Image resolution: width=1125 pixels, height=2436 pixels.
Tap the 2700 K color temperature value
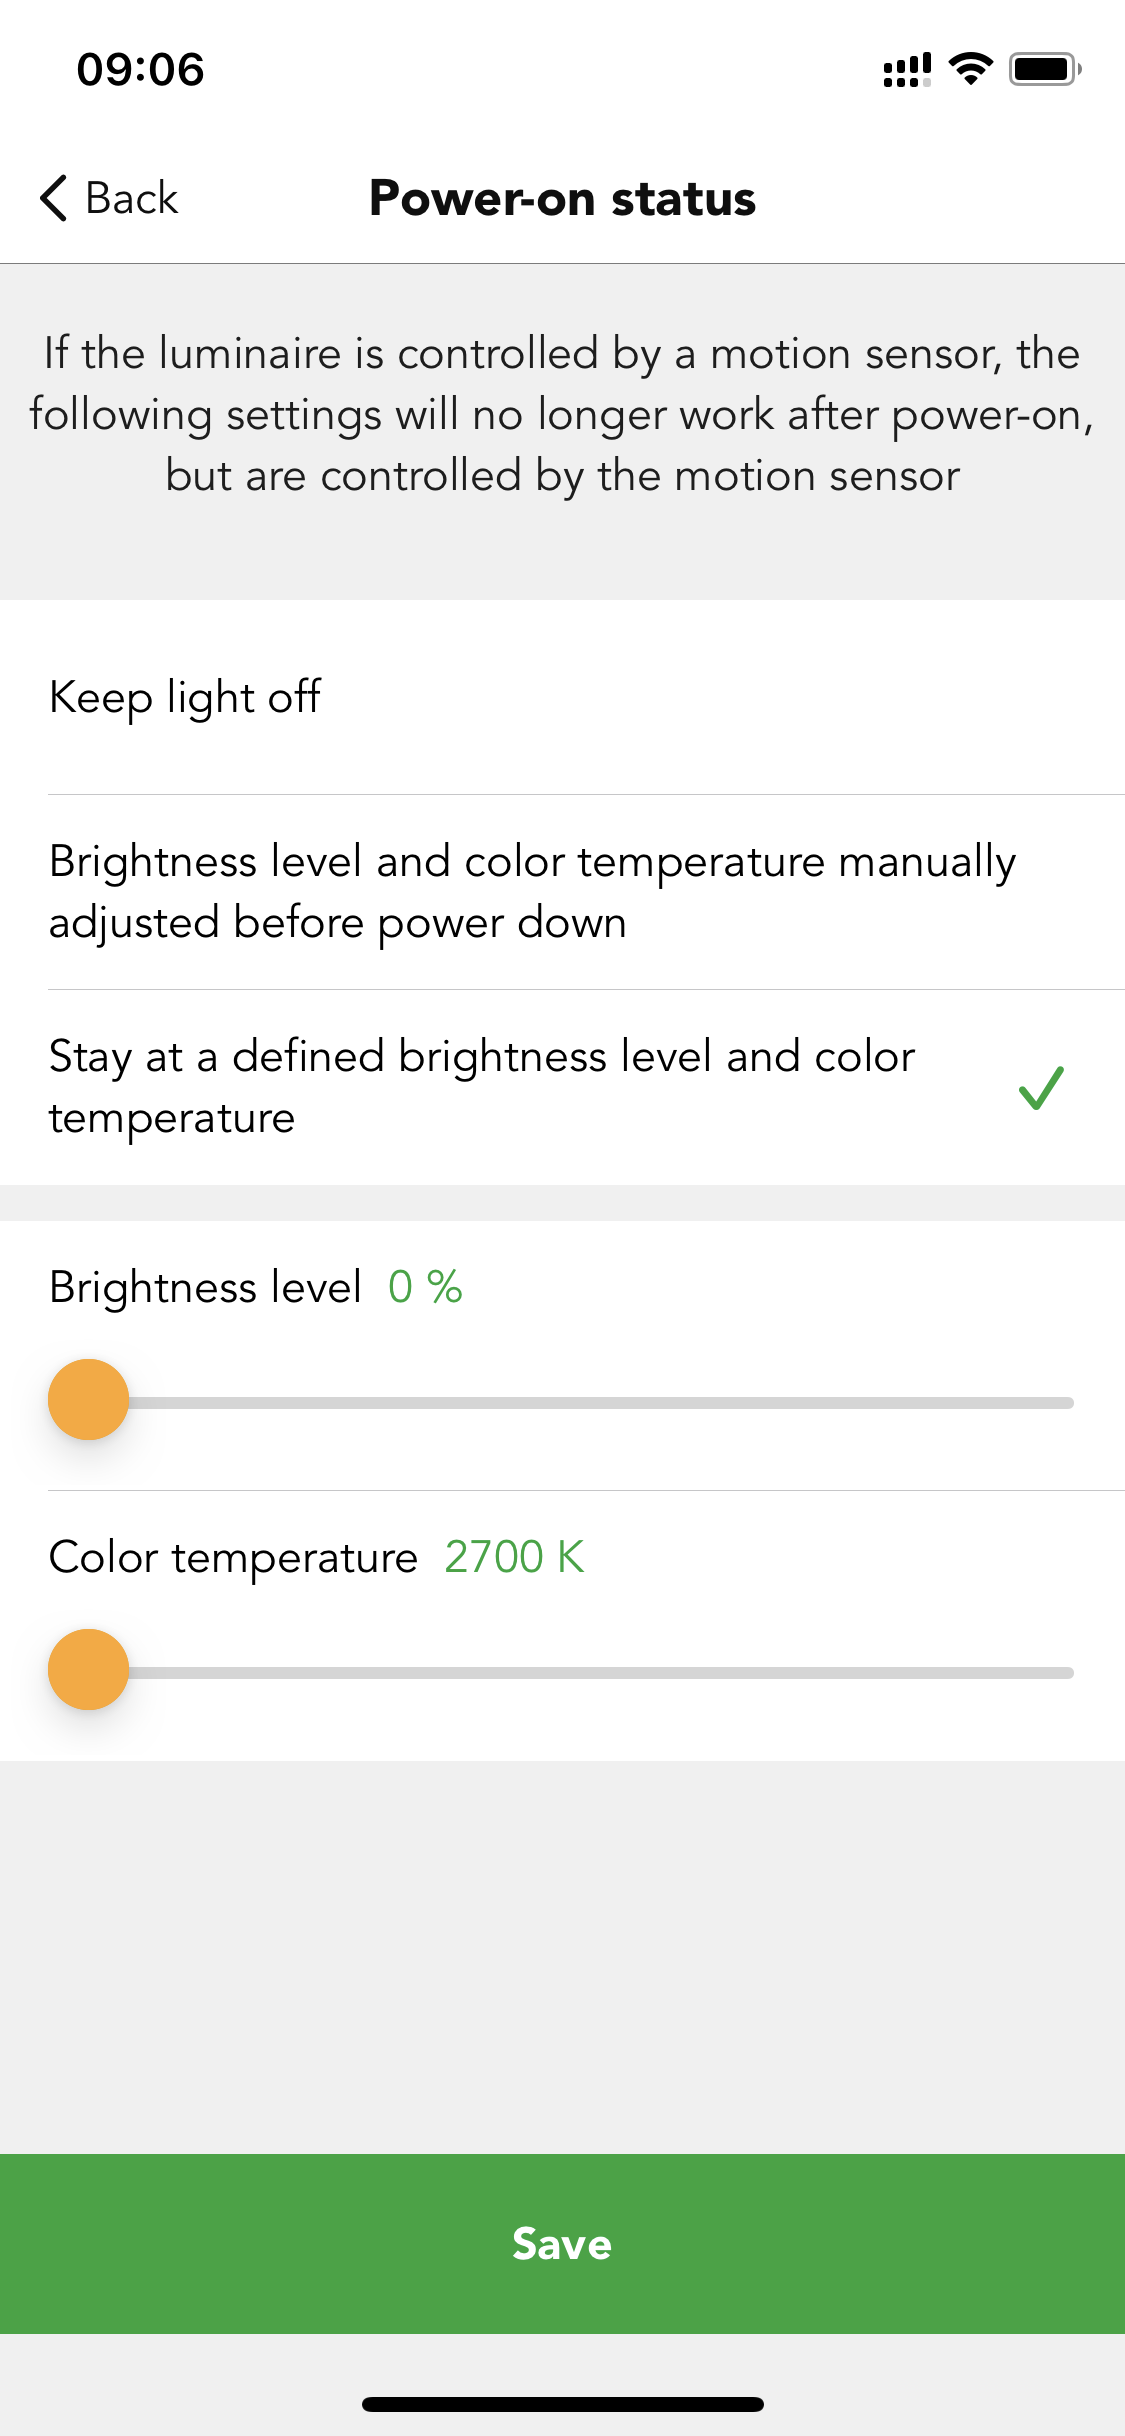(x=514, y=1557)
